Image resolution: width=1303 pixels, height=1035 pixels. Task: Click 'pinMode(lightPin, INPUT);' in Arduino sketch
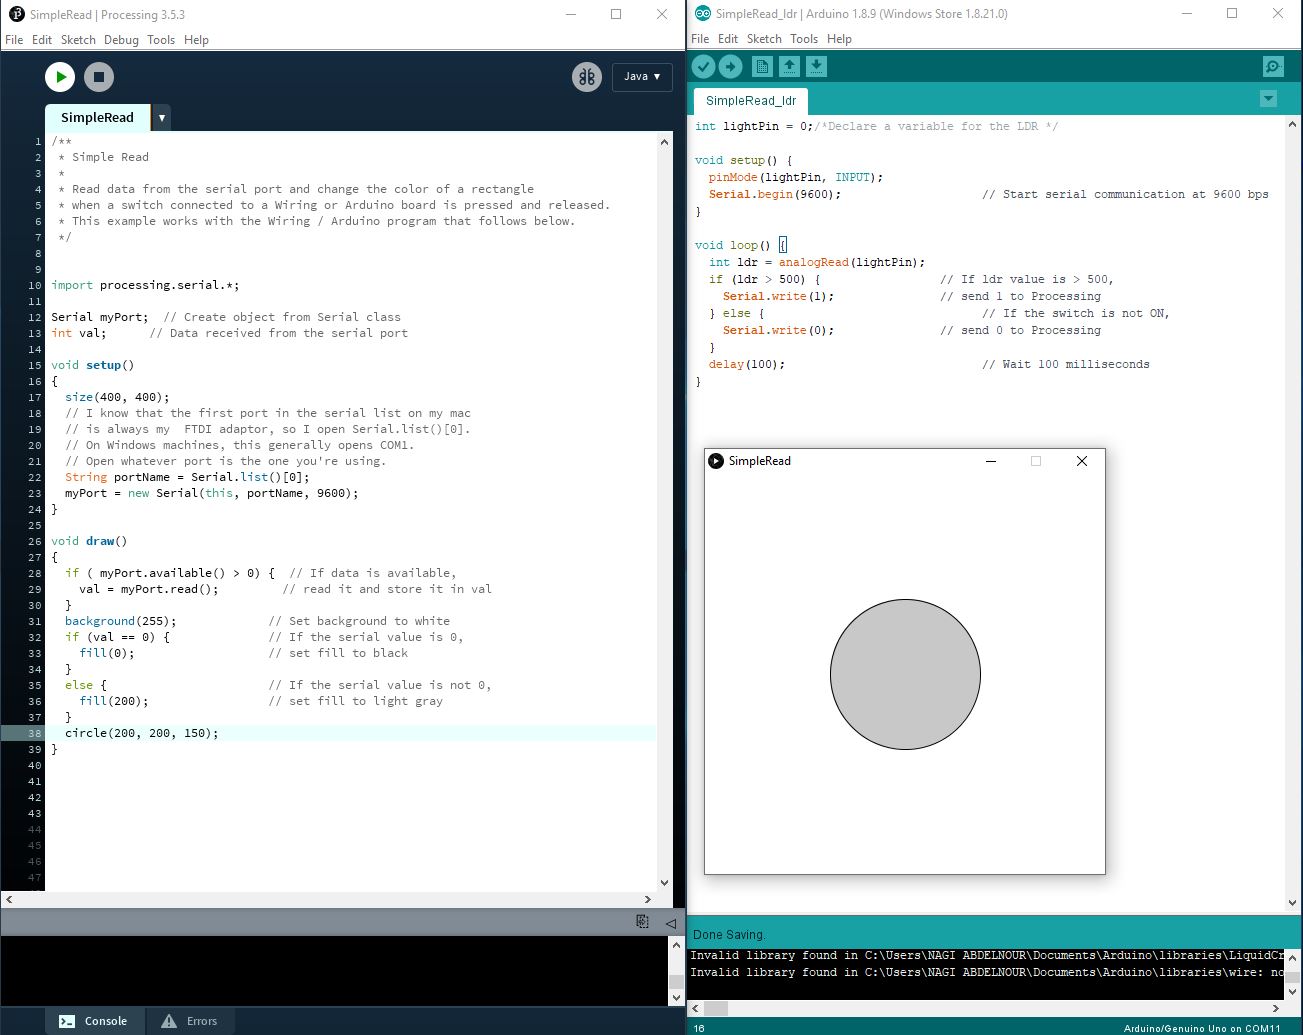pyautogui.click(x=796, y=177)
